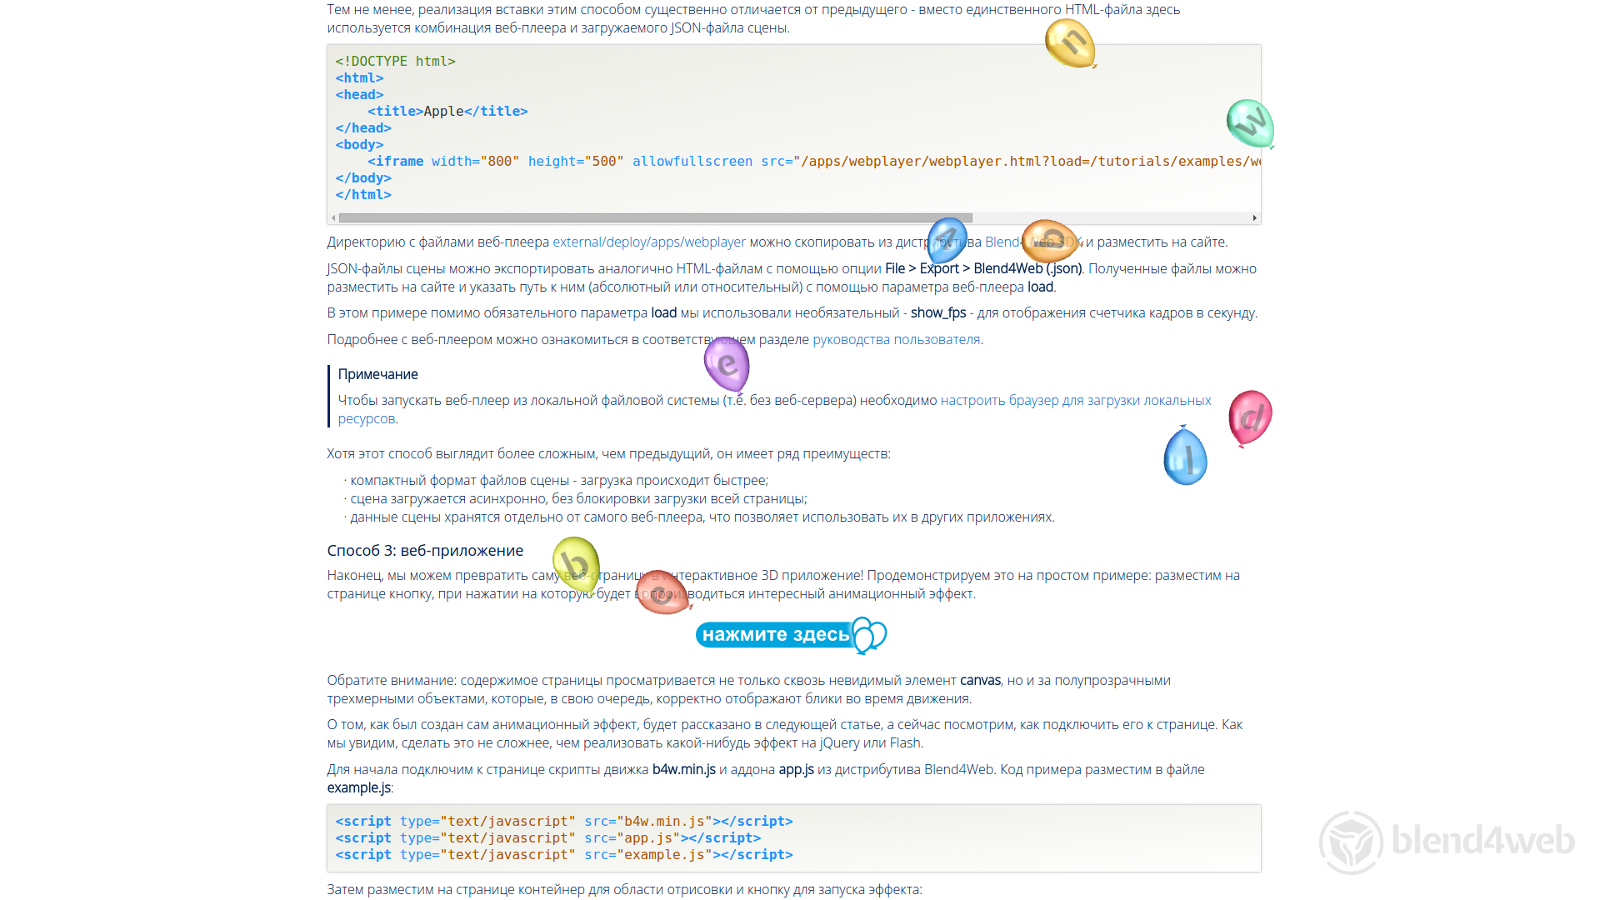This screenshot has width=1600, height=900.
Task: Click the <!DOCTYPE html> code line
Action: (395, 61)
